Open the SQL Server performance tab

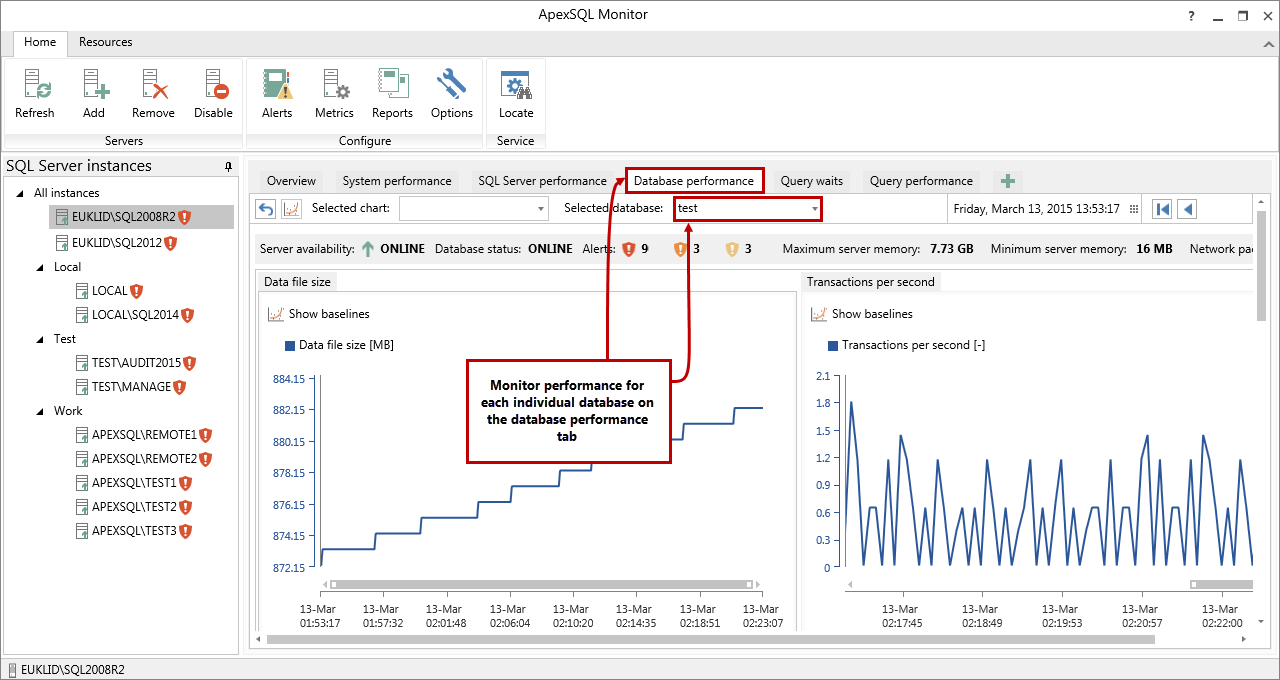(542, 181)
